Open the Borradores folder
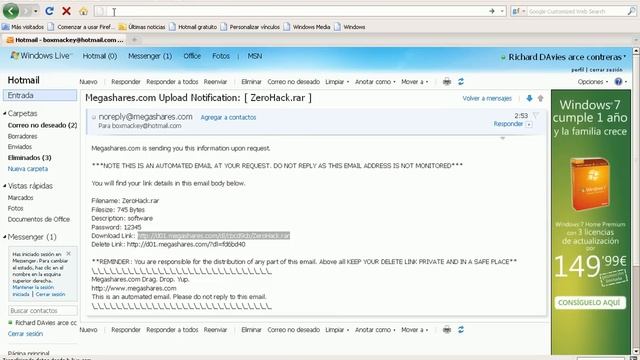This screenshot has height=360, width=640. 22,136
